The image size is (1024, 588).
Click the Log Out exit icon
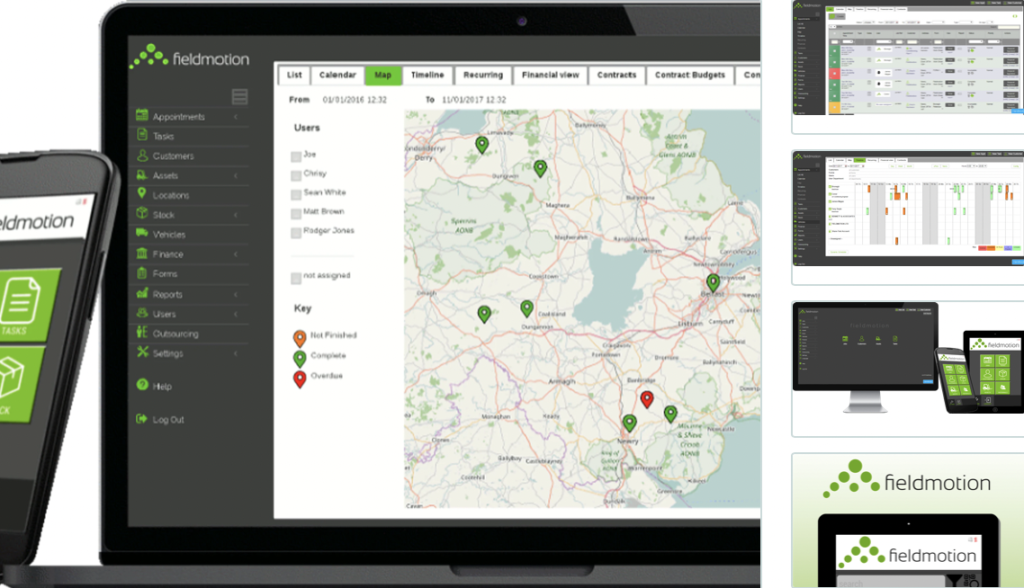142,418
